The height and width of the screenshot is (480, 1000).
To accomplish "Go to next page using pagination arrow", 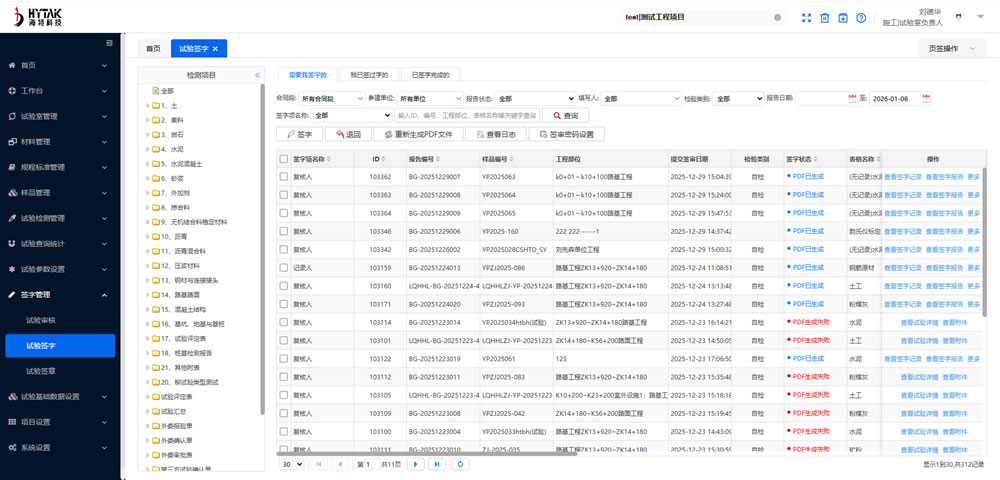I will (415, 464).
